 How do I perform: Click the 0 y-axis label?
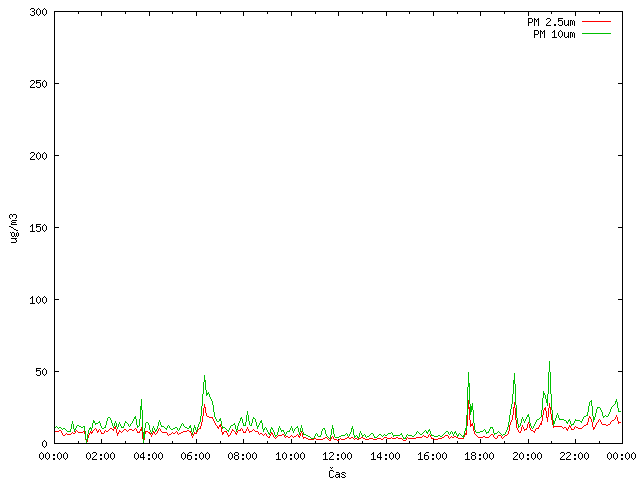click(44, 444)
